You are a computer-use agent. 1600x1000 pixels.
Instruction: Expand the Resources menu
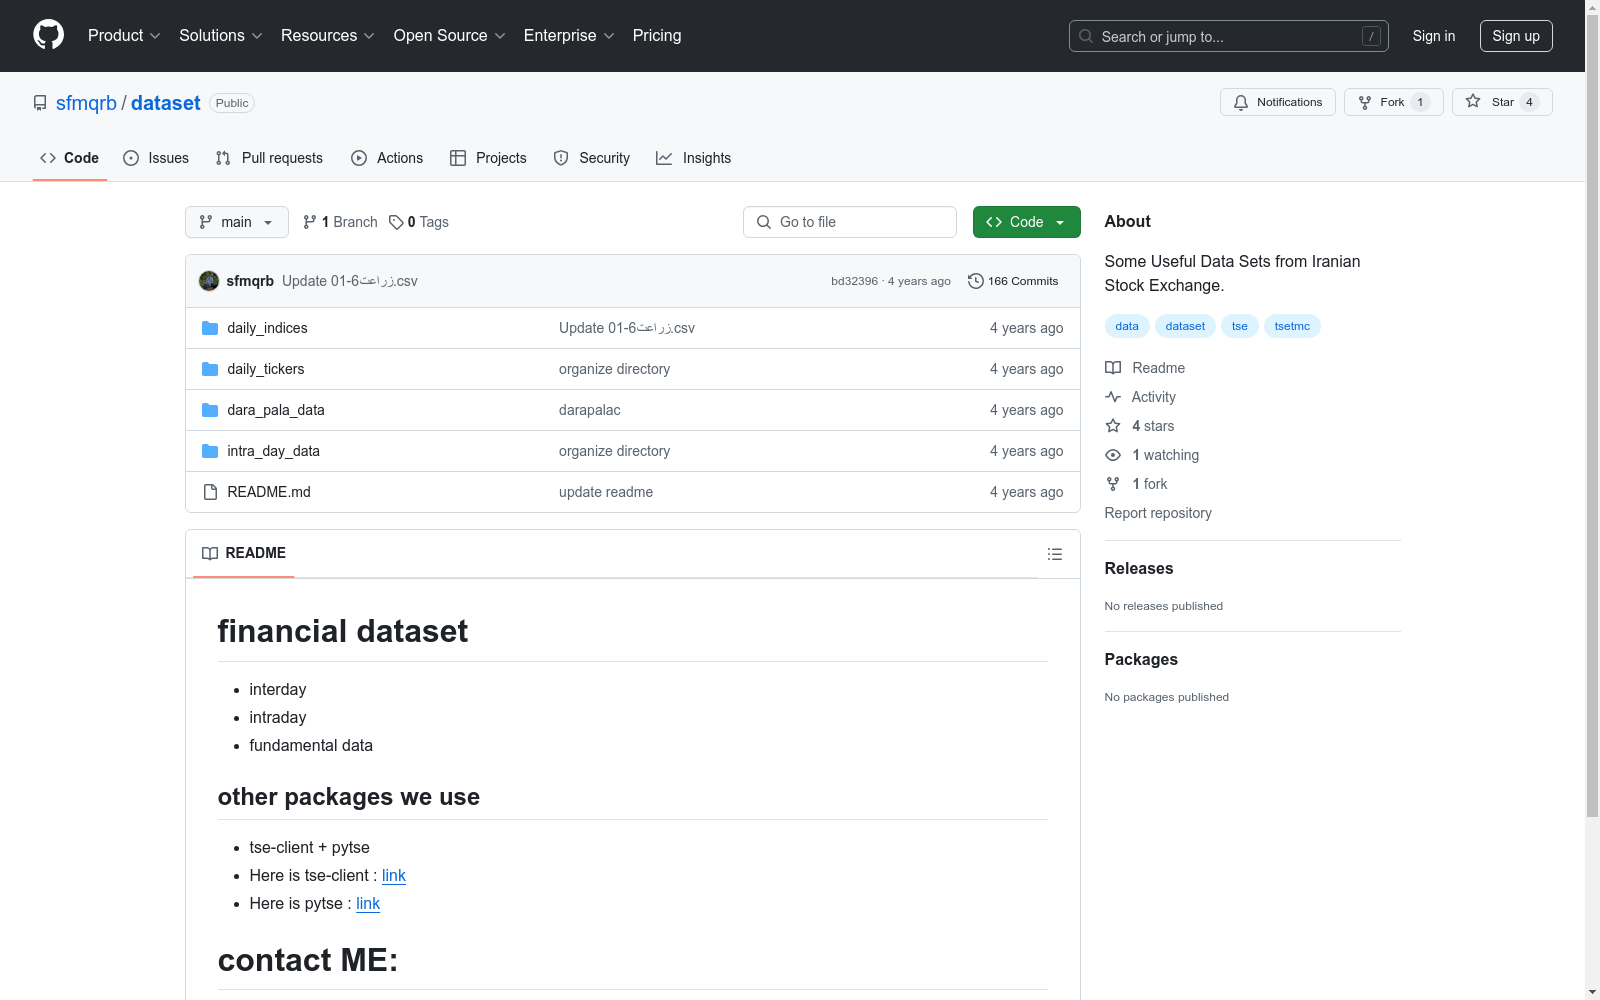pyautogui.click(x=328, y=35)
